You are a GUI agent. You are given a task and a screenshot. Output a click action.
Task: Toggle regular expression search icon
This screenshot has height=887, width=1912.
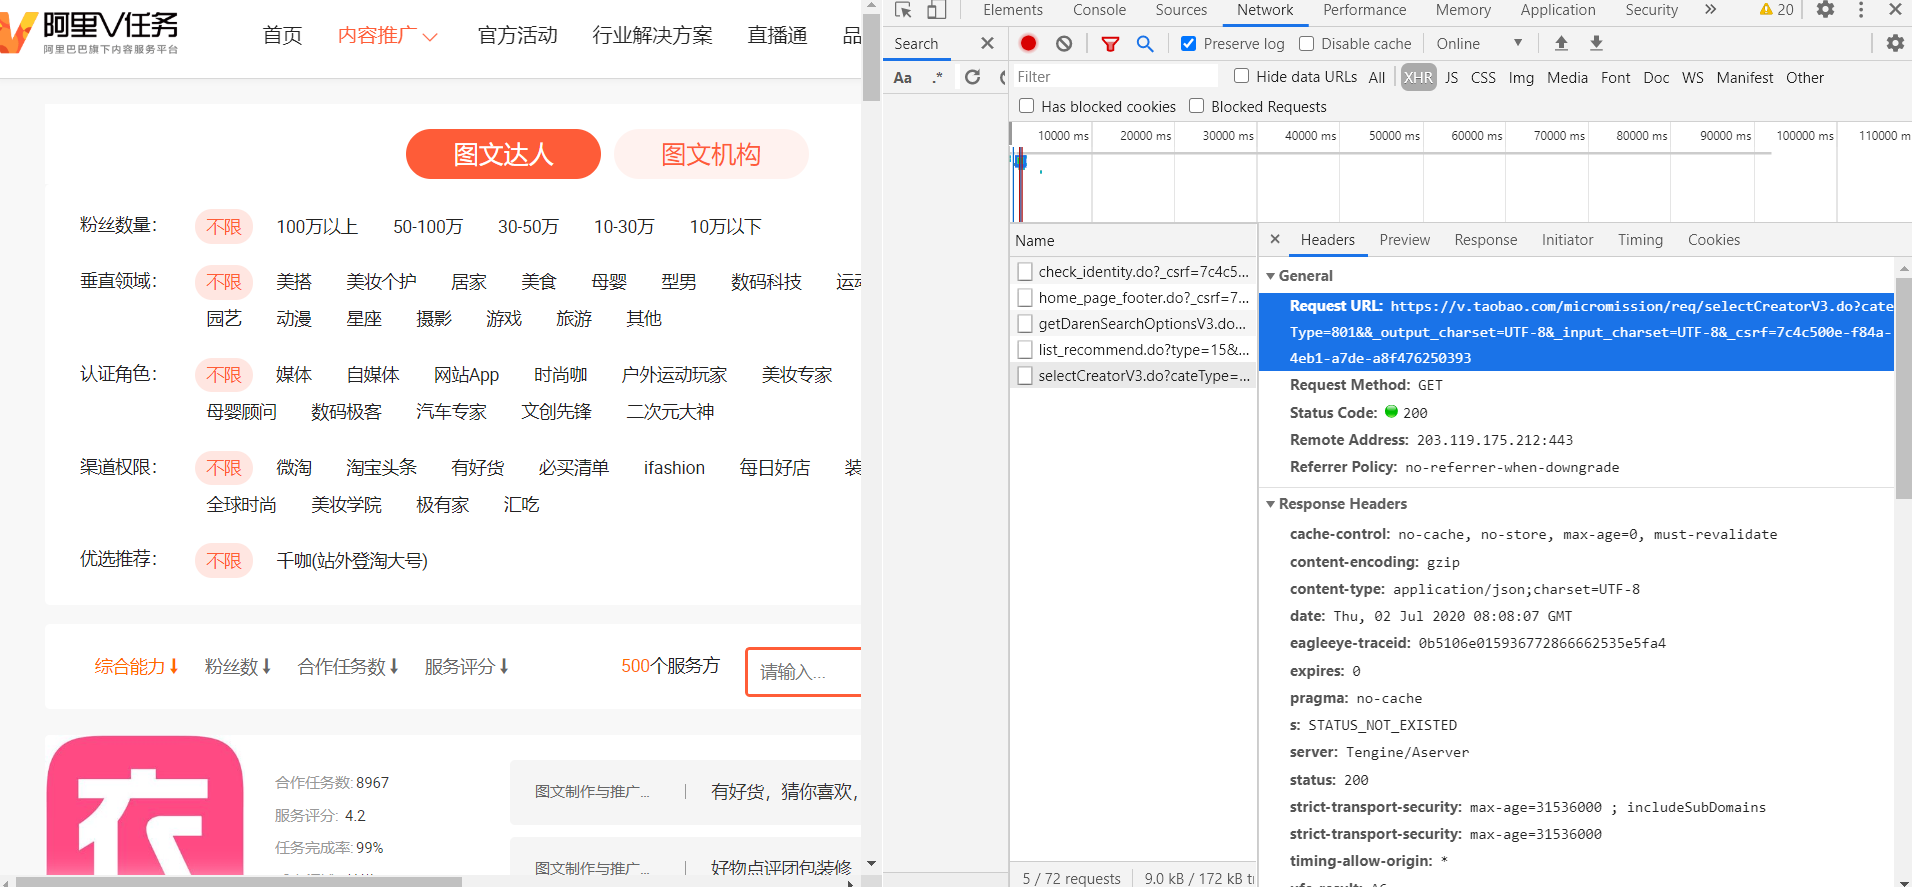tap(937, 77)
